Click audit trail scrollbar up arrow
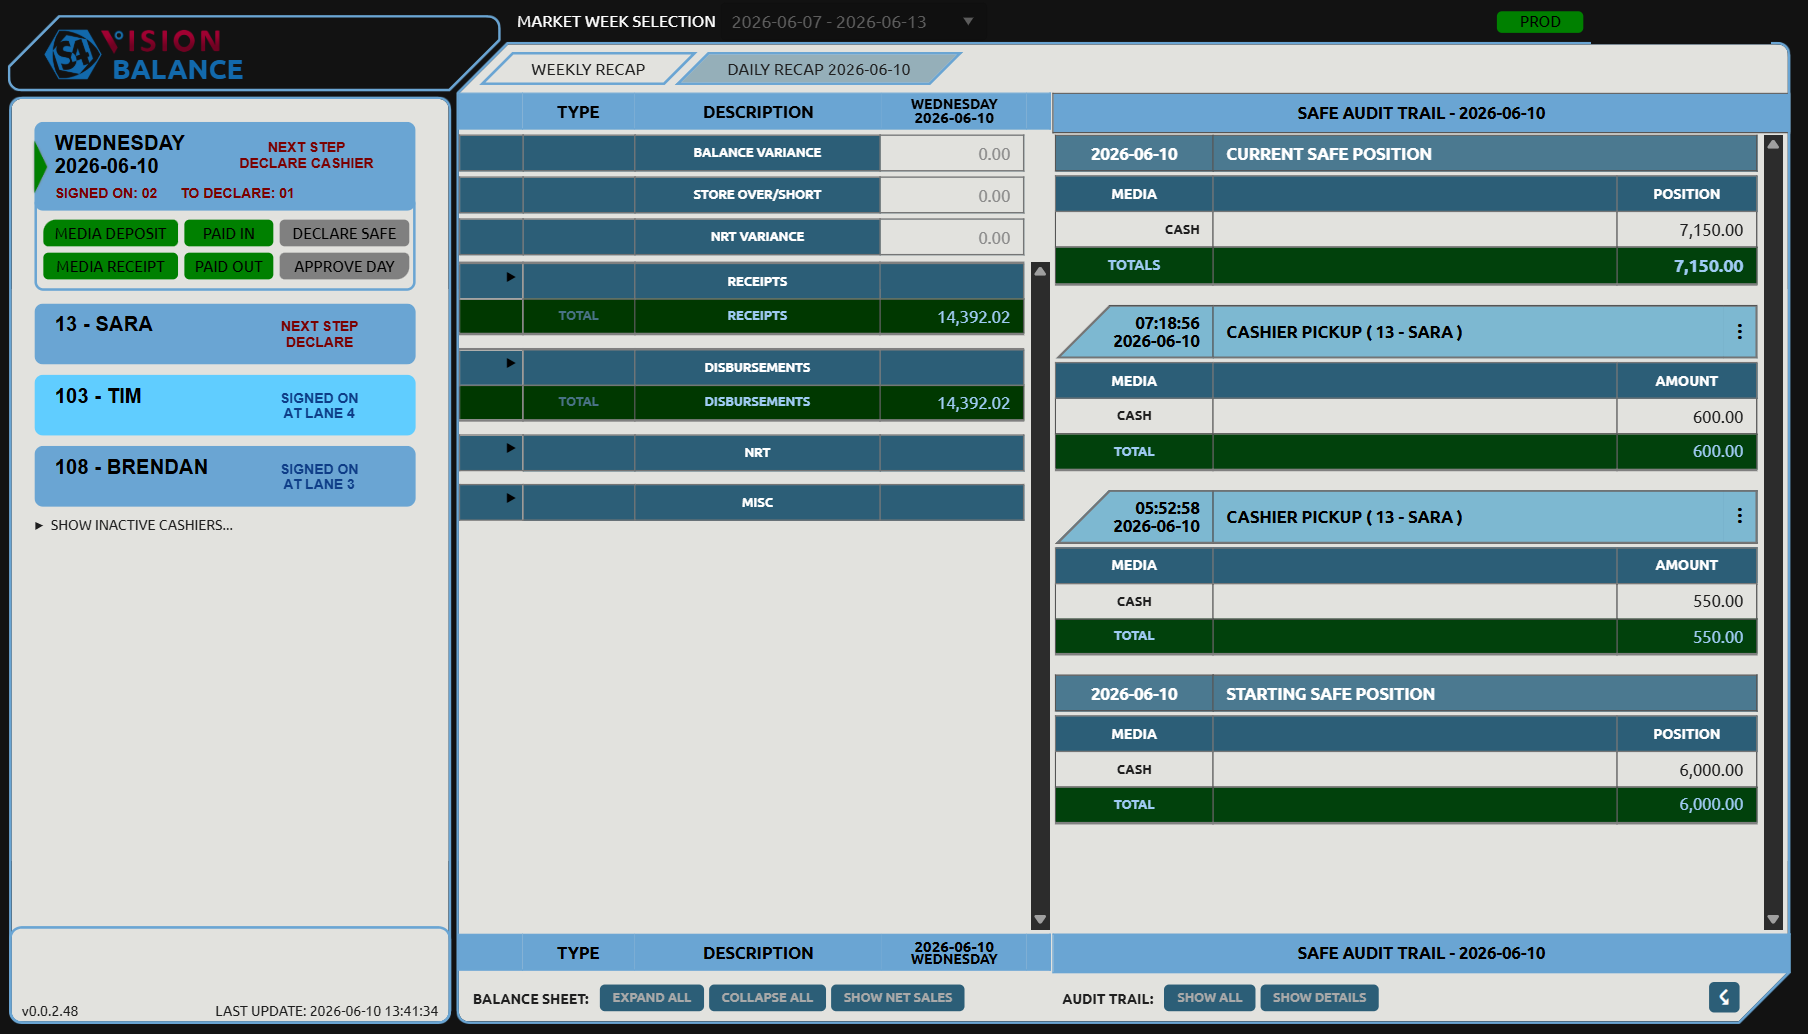The width and height of the screenshot is (1808, 1034). pos(1773,144)
